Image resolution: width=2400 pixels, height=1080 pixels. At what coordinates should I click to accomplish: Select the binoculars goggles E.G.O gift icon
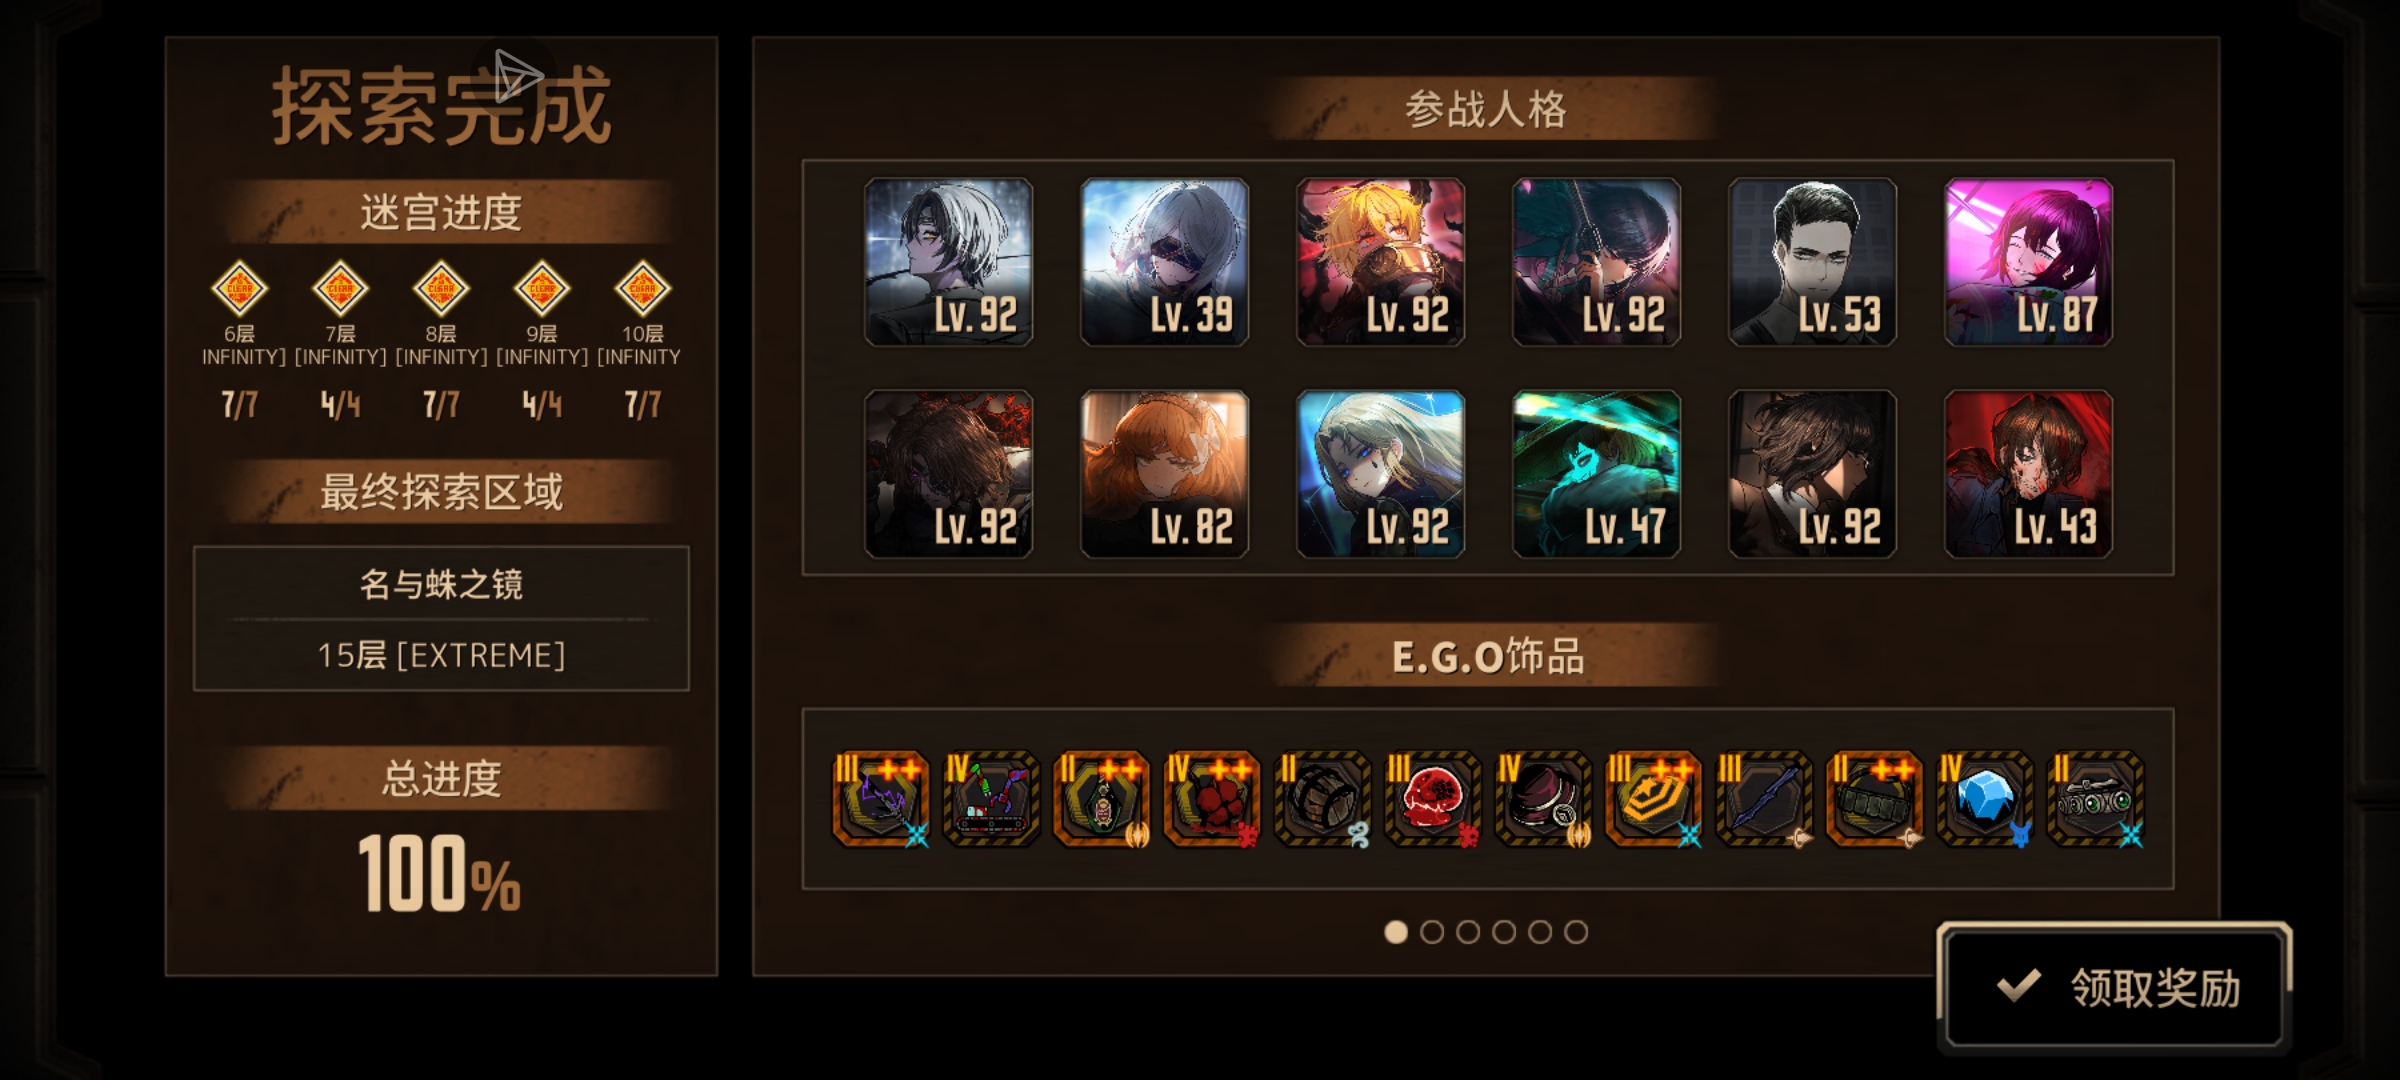[2095, 799]
